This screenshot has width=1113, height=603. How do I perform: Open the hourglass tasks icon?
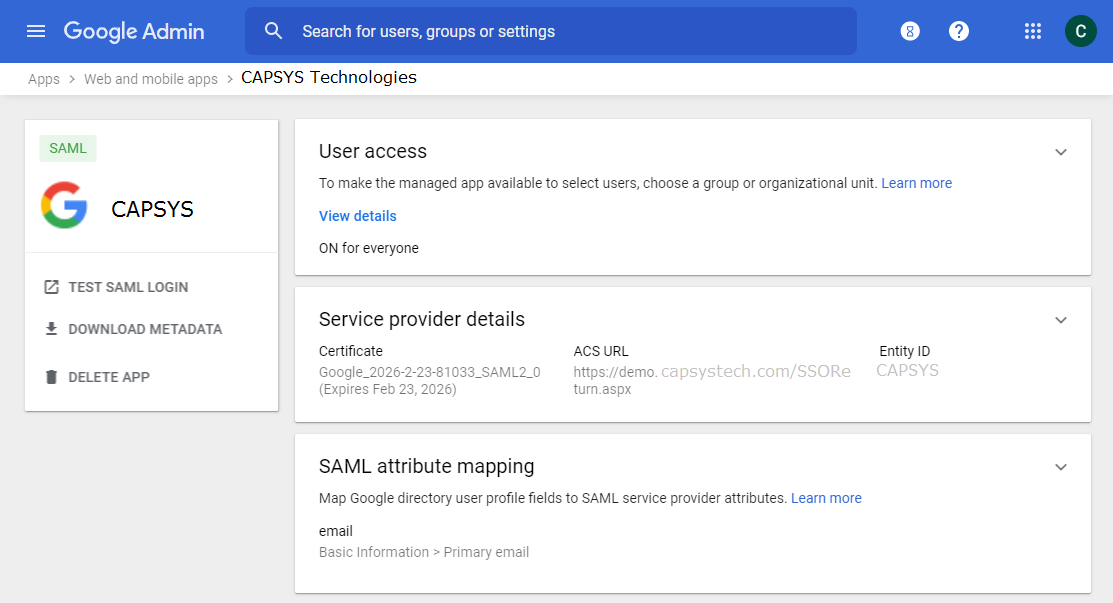[x=910, y=31]
